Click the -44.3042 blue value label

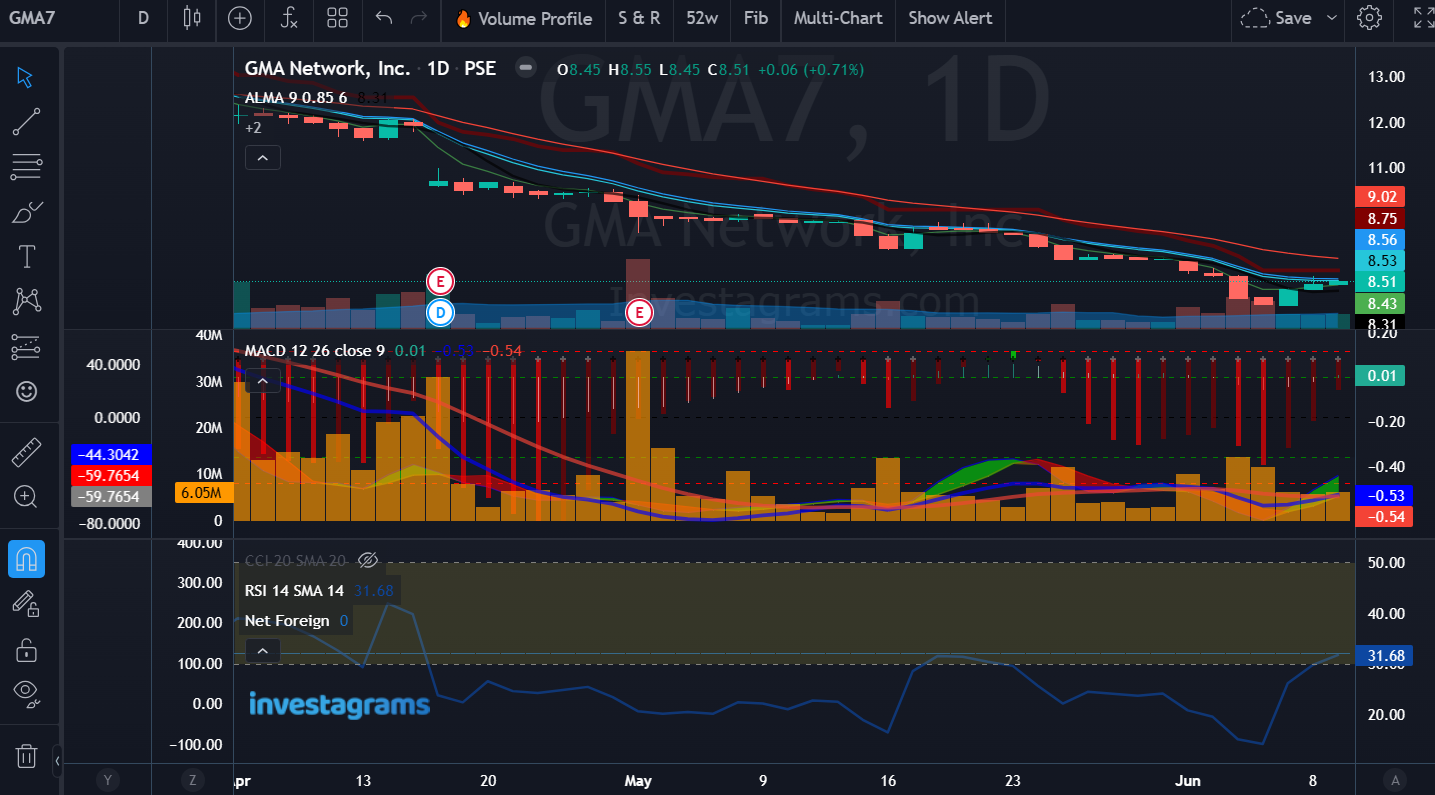[x=112, y=453]
